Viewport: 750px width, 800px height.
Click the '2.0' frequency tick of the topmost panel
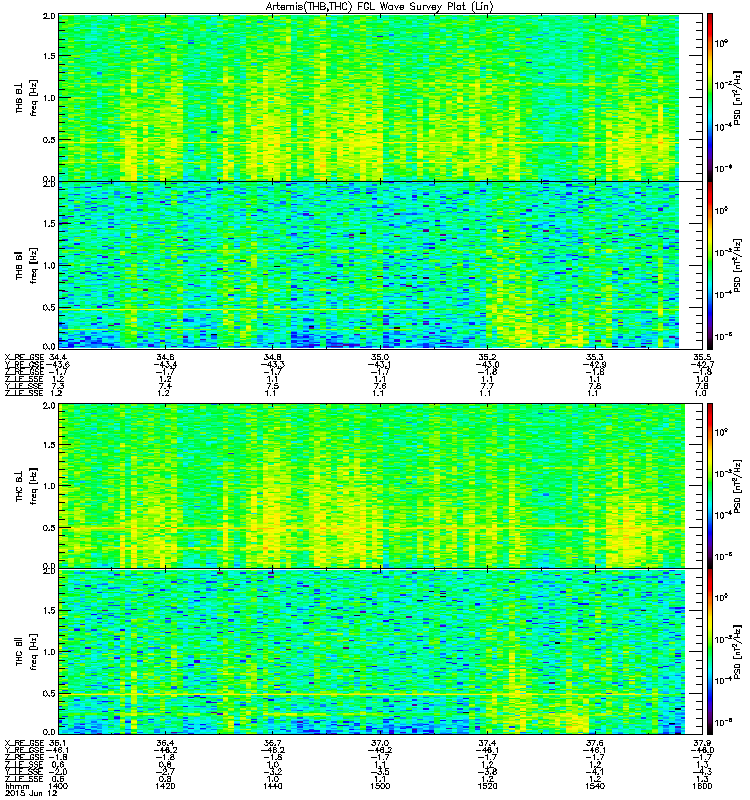(49, 16)
